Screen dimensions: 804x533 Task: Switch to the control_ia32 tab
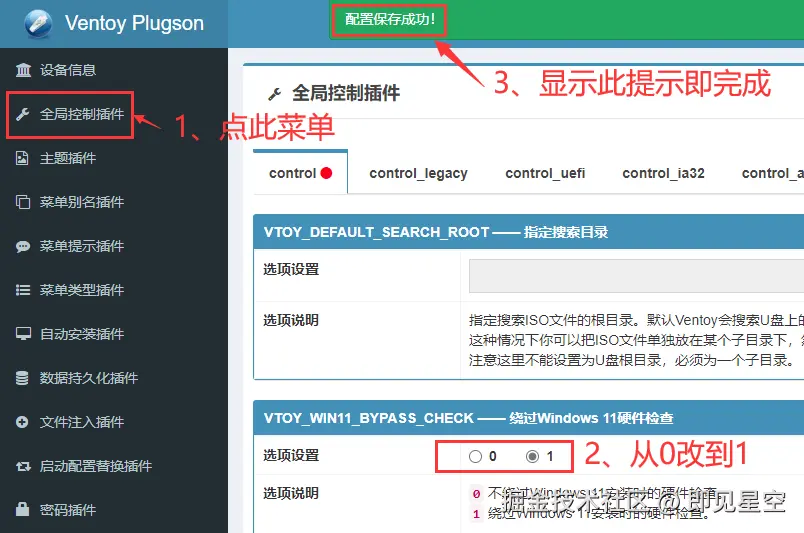(x=664, y=173)
